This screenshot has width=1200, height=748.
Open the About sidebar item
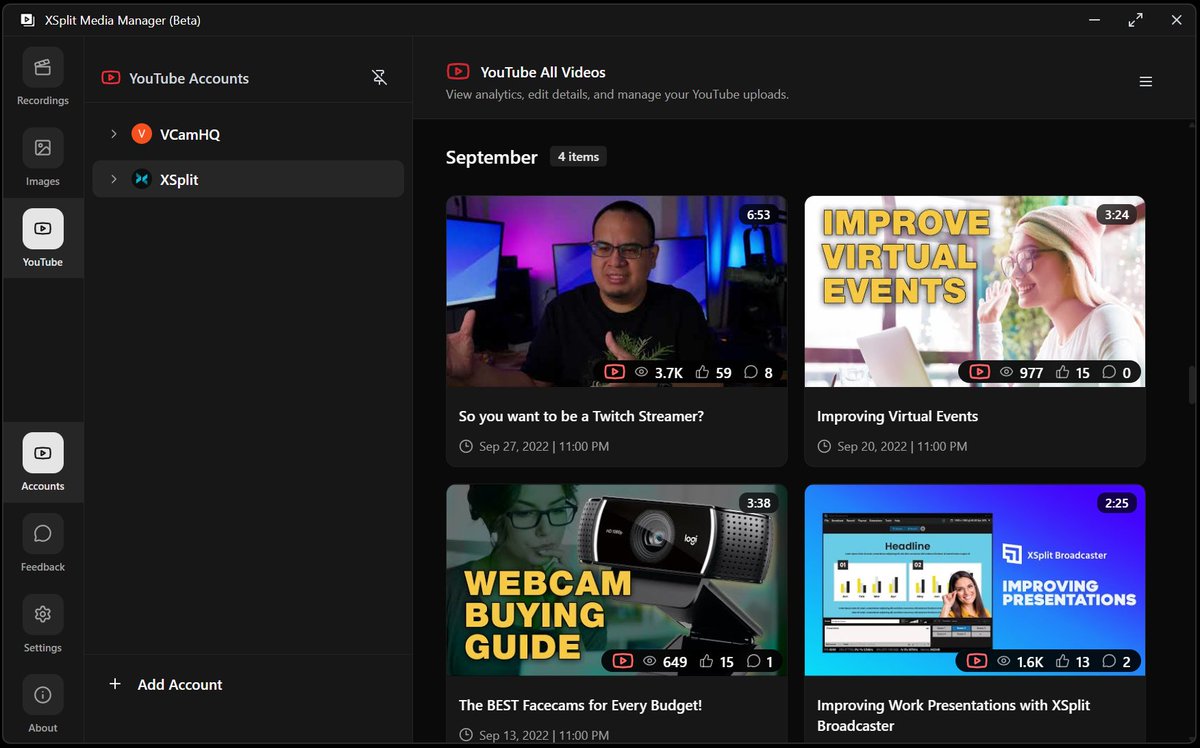click(x=43, y=704)
